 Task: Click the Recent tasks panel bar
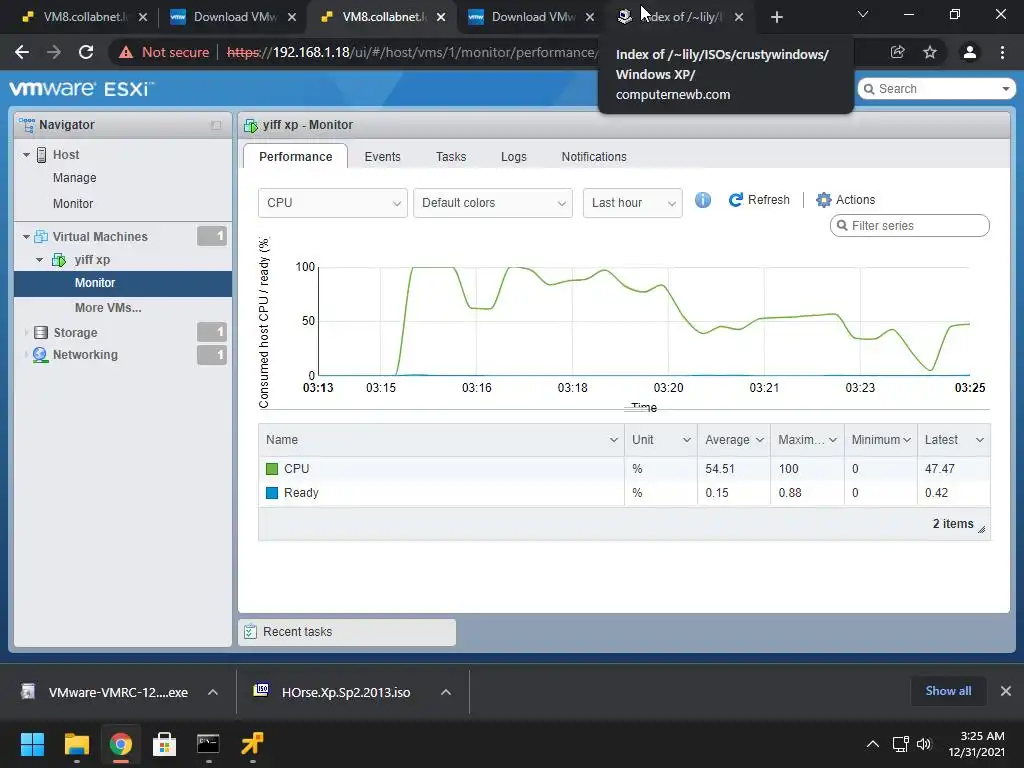[347, 632]
